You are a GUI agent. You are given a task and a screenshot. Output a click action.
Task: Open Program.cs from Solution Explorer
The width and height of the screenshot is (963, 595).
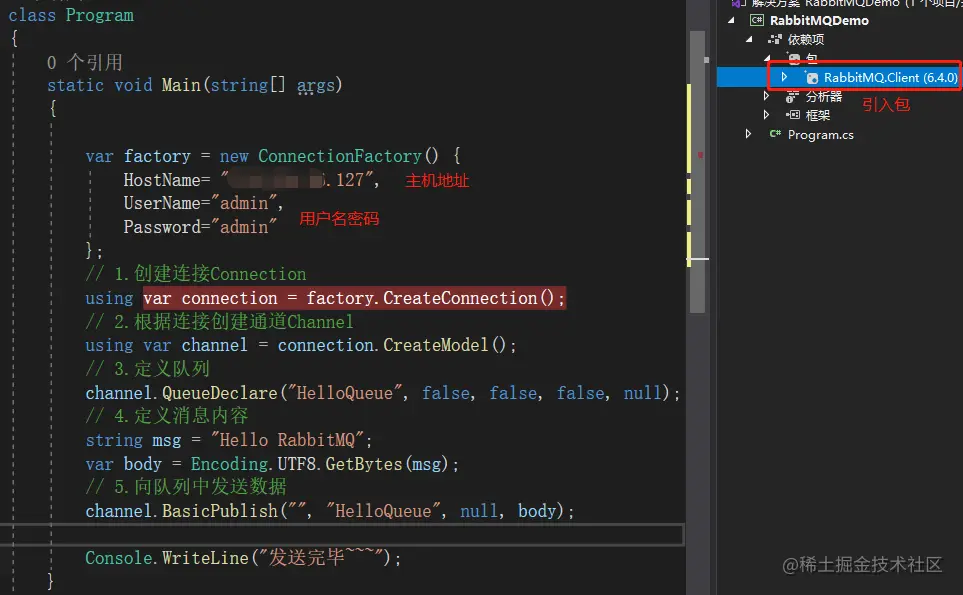pyautogui.click(x=821, y=134)
